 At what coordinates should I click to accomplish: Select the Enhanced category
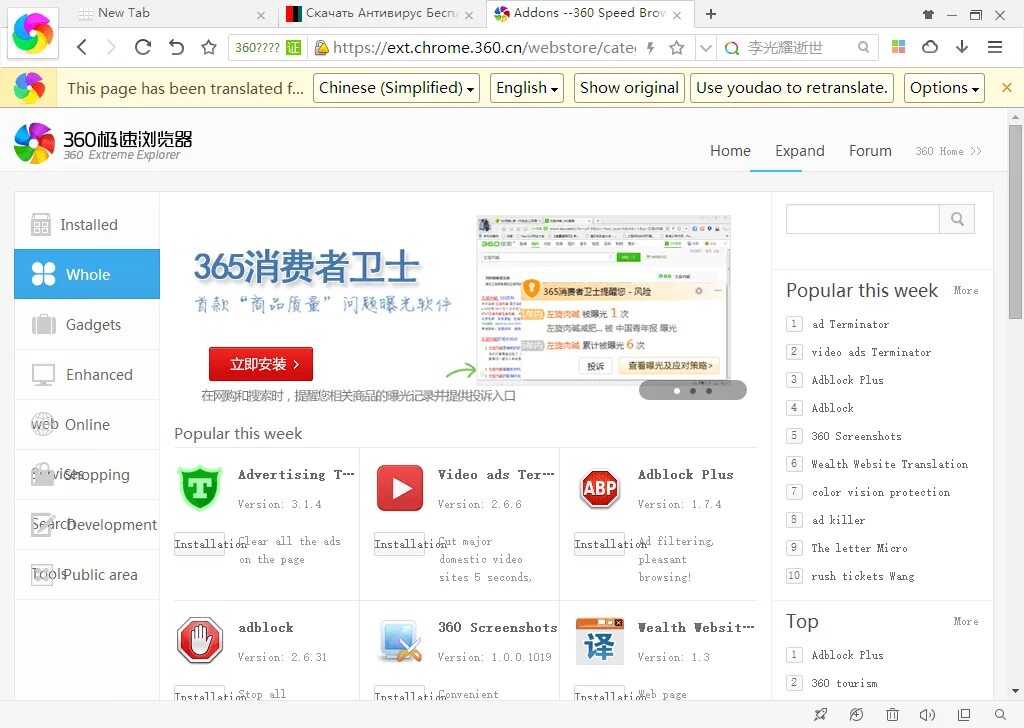pos(87,375)
